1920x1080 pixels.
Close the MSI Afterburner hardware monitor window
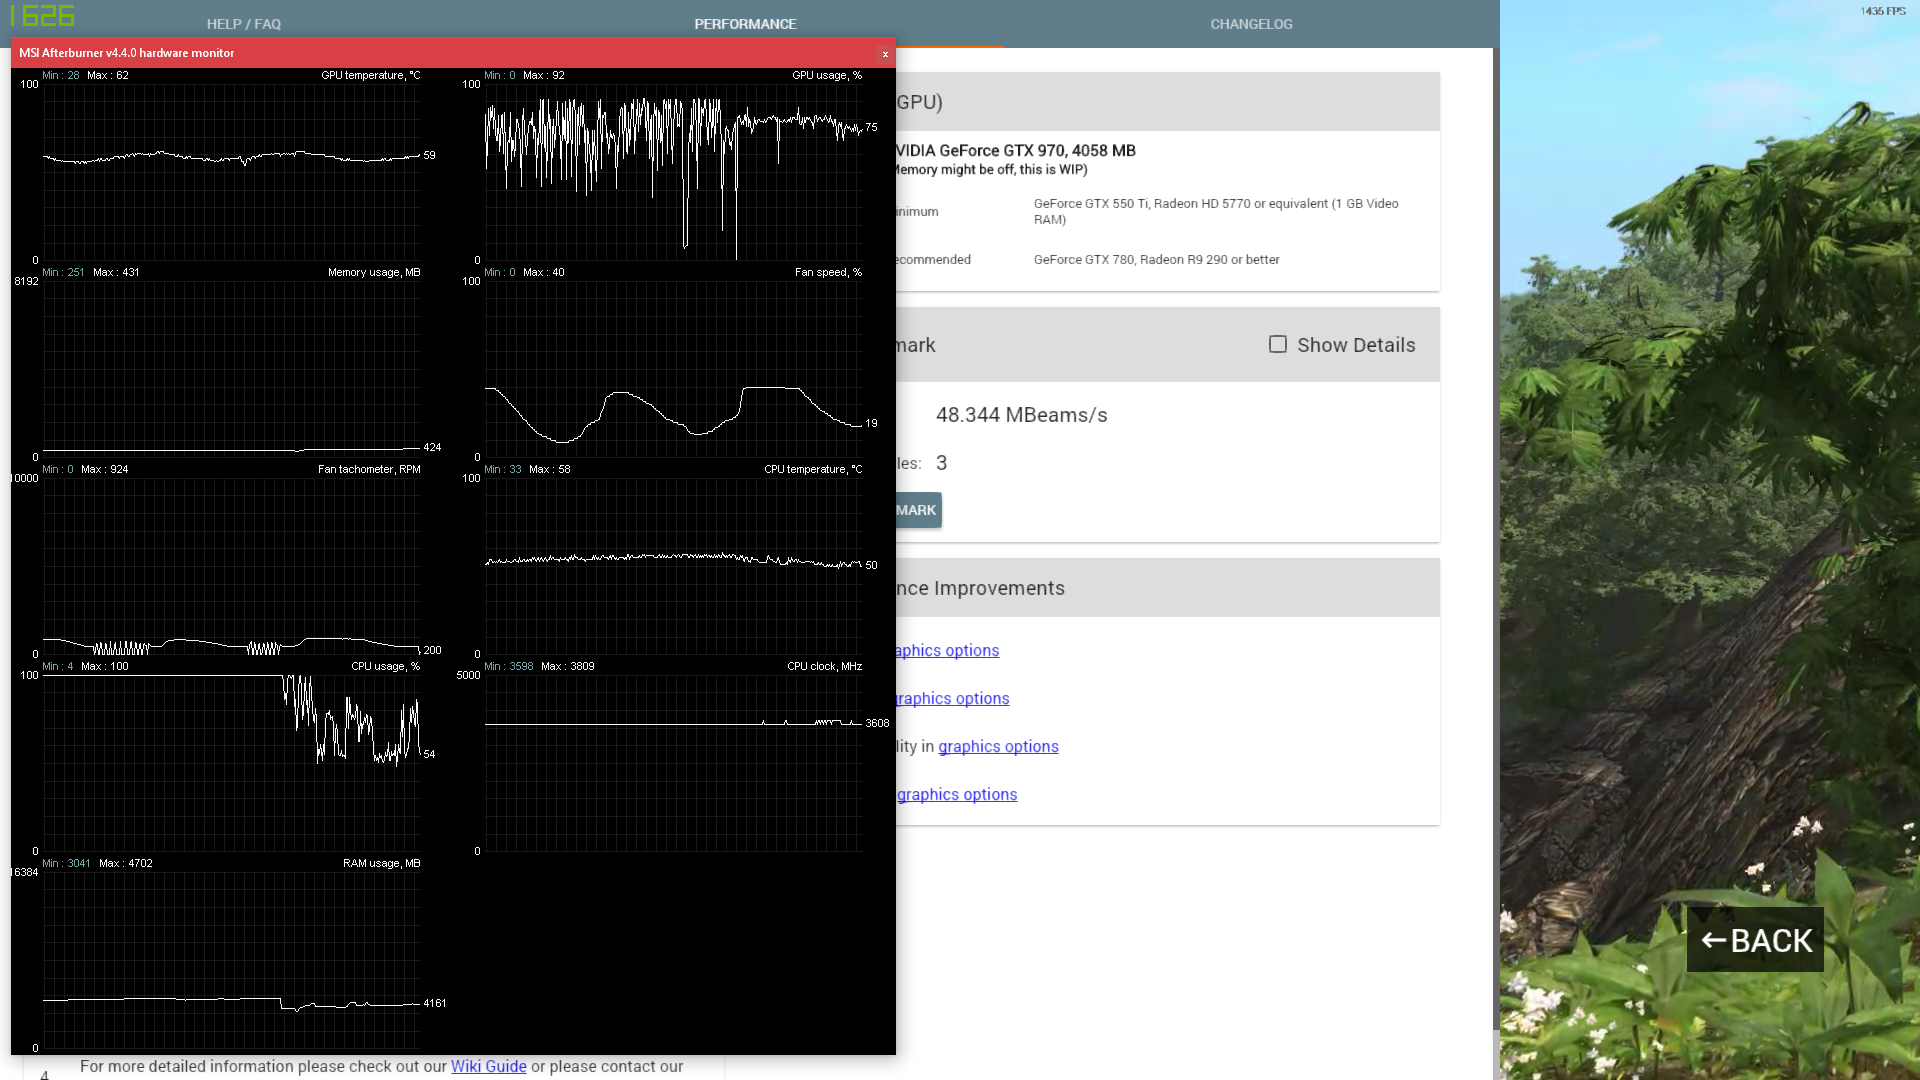pos(885,54)
